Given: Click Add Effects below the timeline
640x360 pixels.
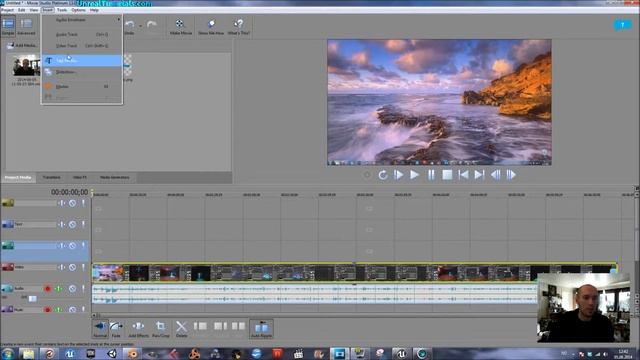Looking at the screenshot, I should point(138,329).
